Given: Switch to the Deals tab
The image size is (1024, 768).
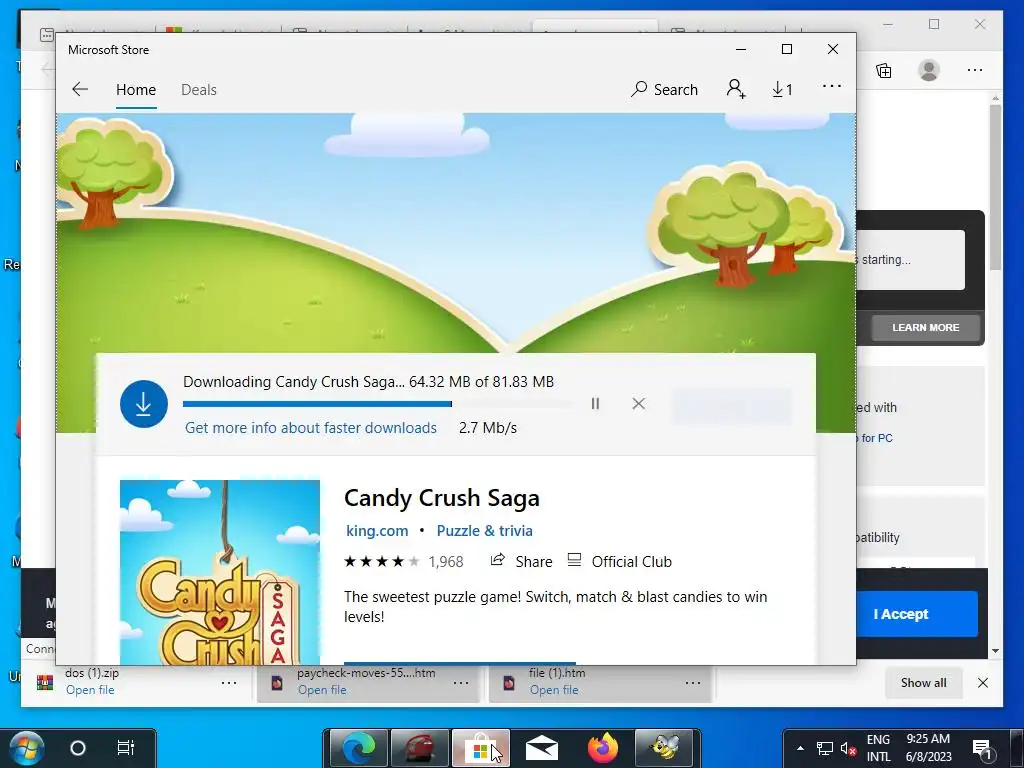Looking at the screenshot, I should (199, 89).
